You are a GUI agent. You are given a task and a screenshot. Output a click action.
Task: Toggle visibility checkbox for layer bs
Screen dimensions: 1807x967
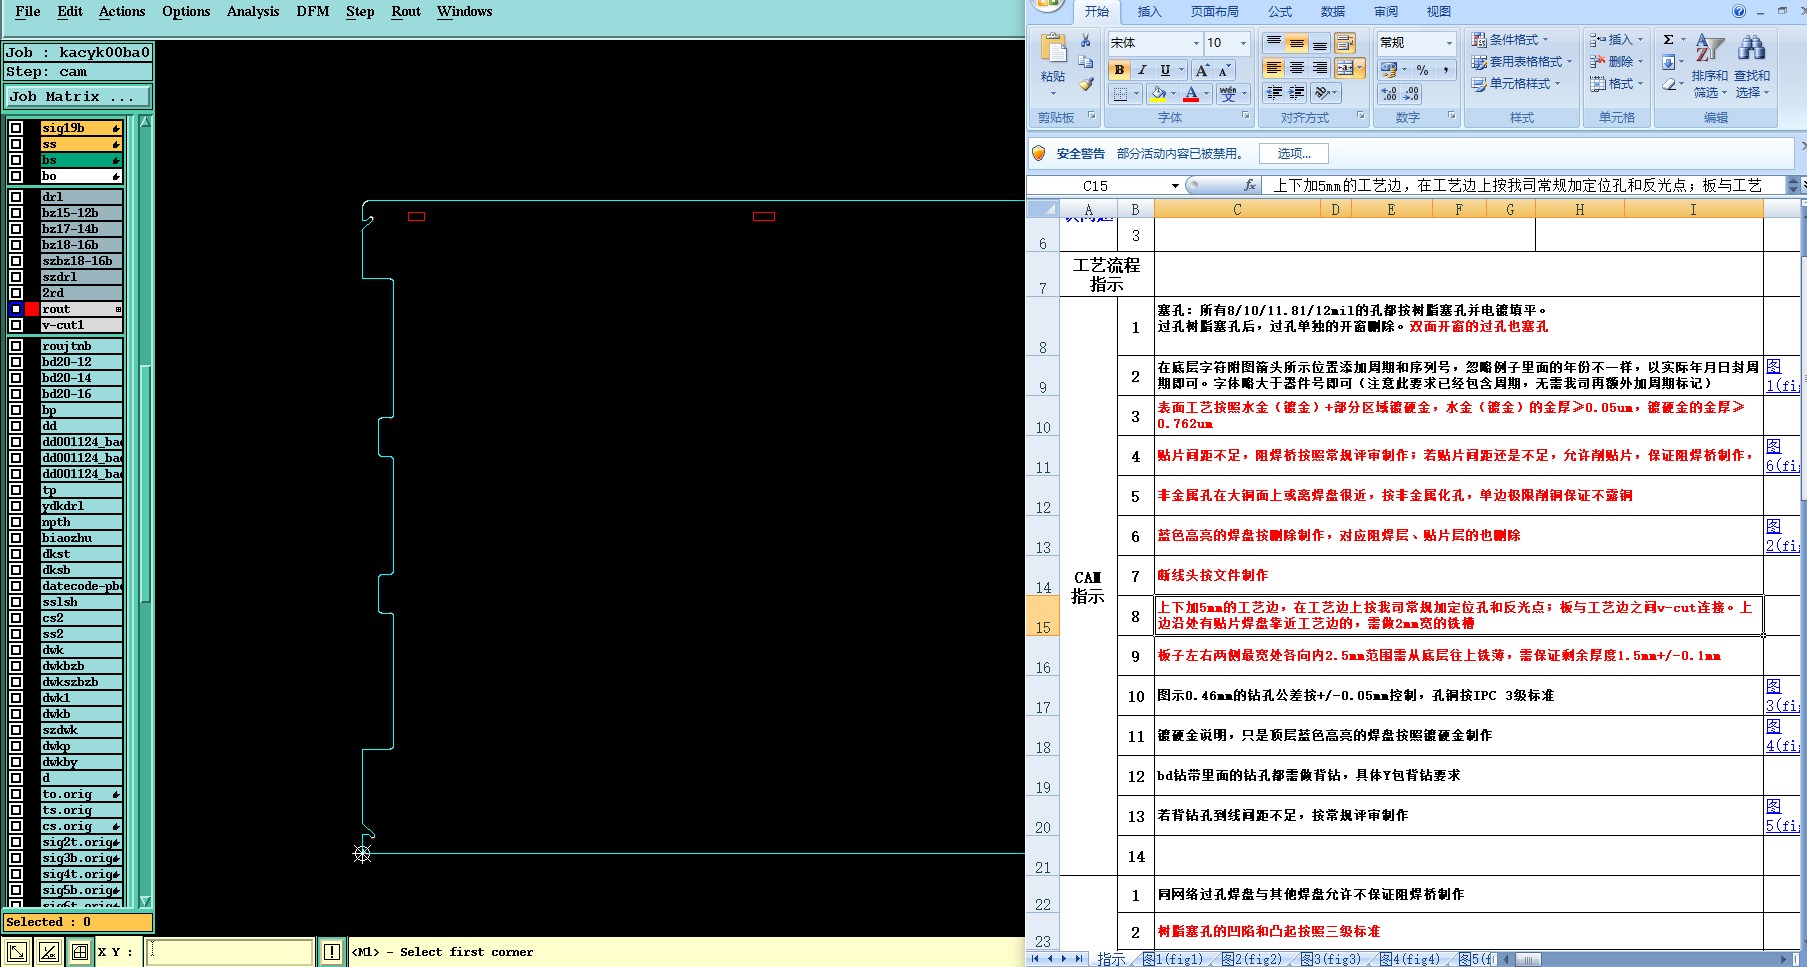click(x=16, y=160)
